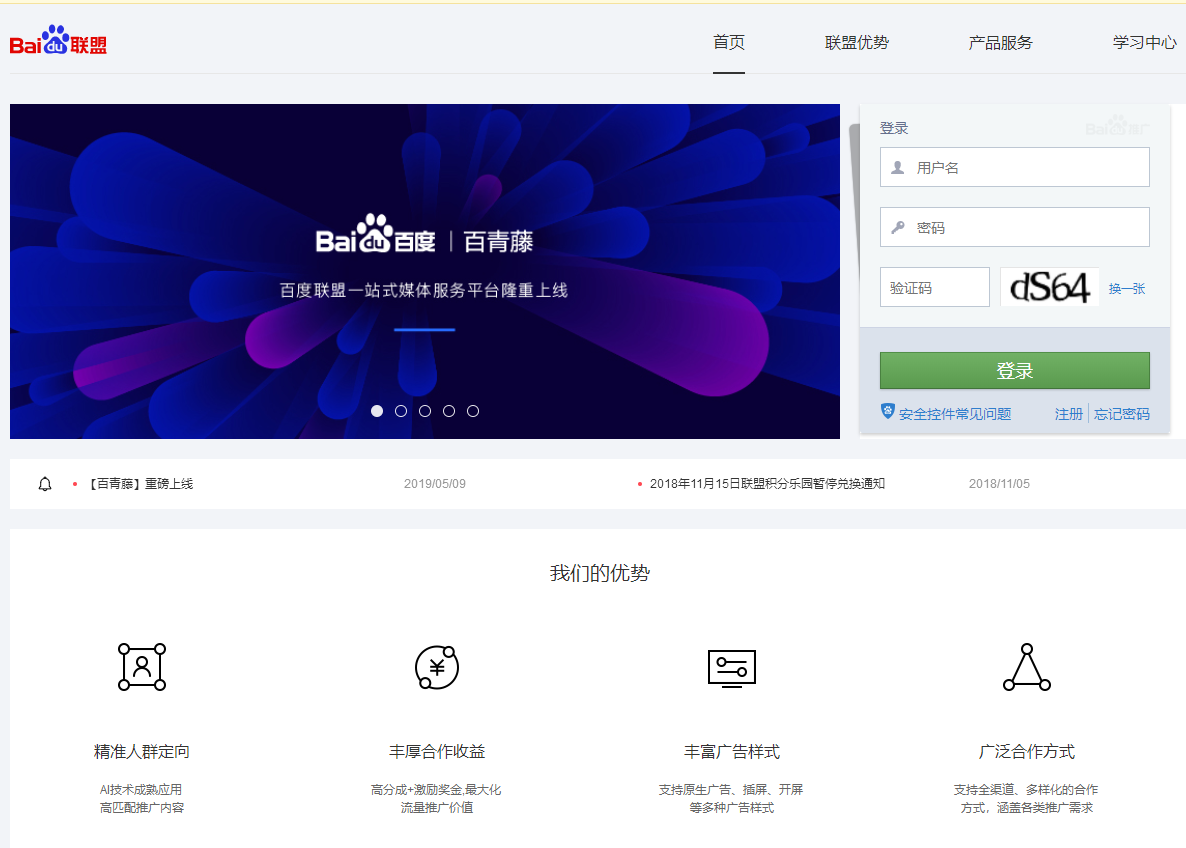Click the 忘记密码 link
The image size is (1186, 848).
coord(1122,414)
